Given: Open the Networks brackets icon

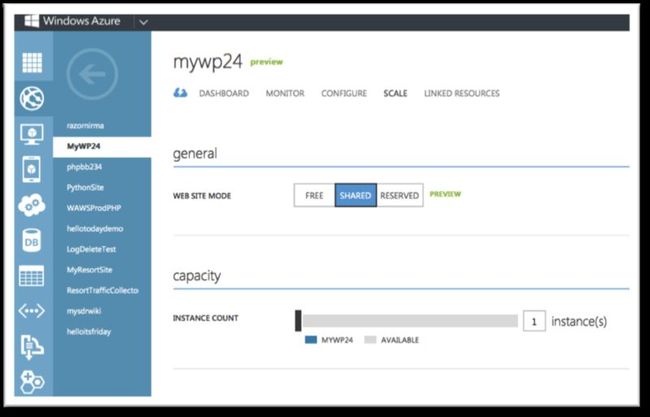Looking at the screenshot, I should tap(32, 311).
